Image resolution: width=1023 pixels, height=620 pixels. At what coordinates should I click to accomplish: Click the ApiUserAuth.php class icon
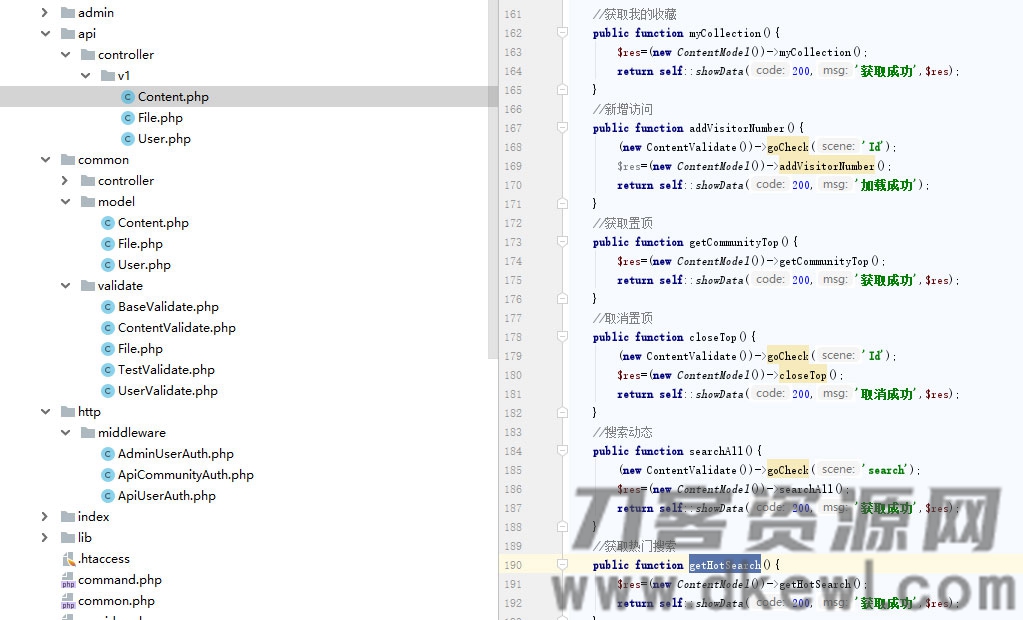[108, 495]
